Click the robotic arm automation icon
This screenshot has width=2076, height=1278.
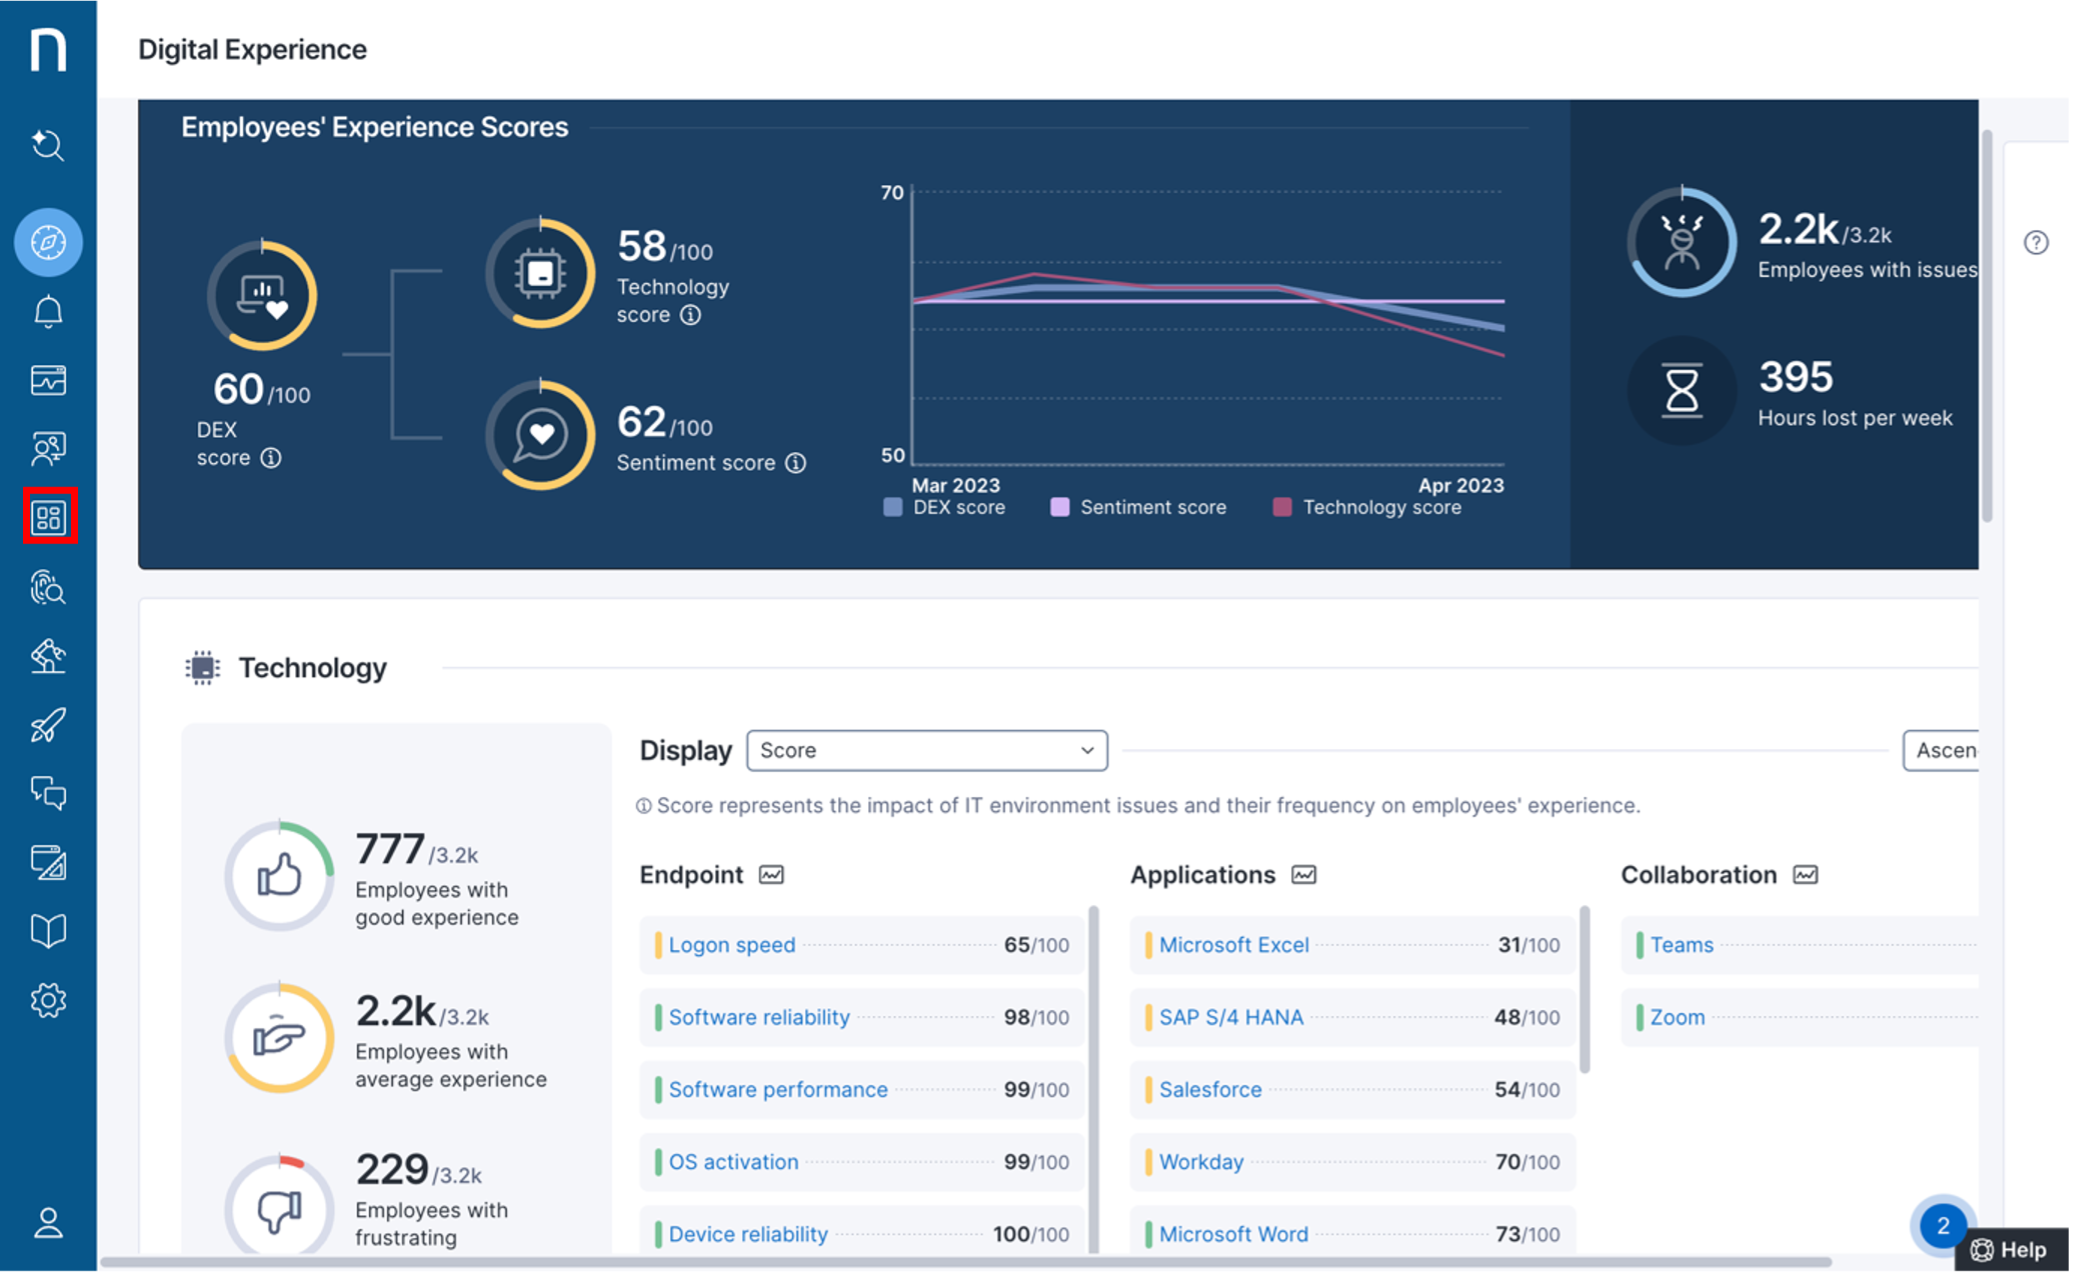48,656
